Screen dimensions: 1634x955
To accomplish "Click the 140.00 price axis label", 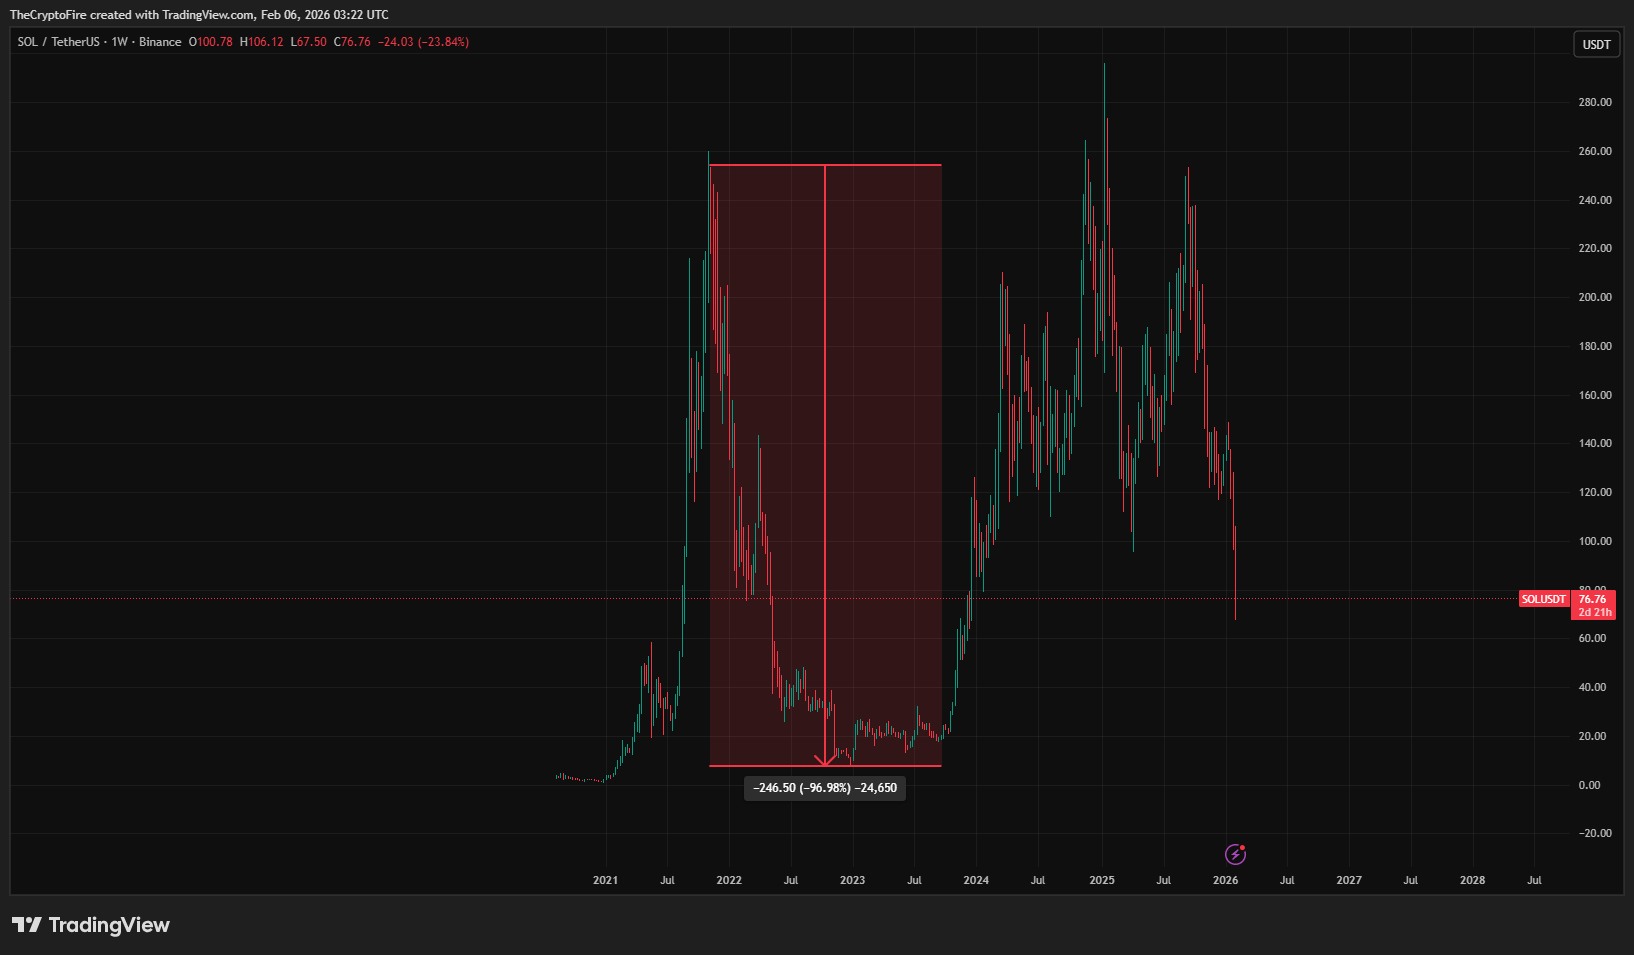I will [x=1595, y=443].
